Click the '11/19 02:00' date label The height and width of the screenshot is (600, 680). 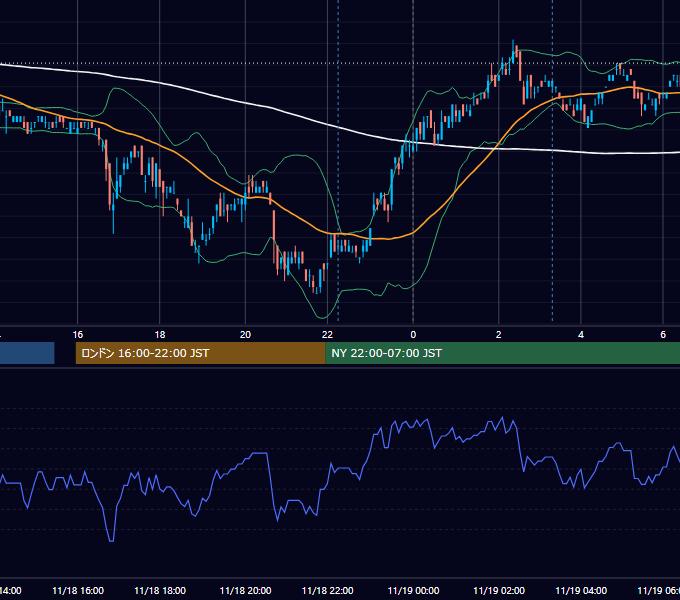coord(499,590)
